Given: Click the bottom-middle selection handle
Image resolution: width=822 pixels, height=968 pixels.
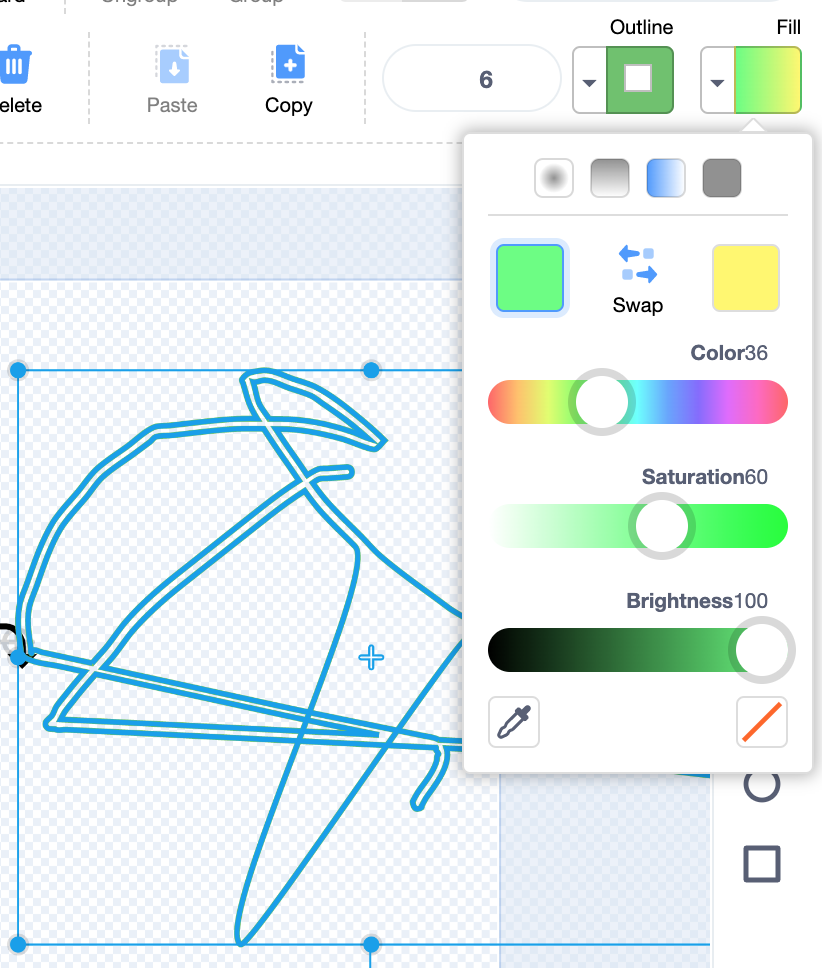Looking at the screenshot, I should pos(371,944).
